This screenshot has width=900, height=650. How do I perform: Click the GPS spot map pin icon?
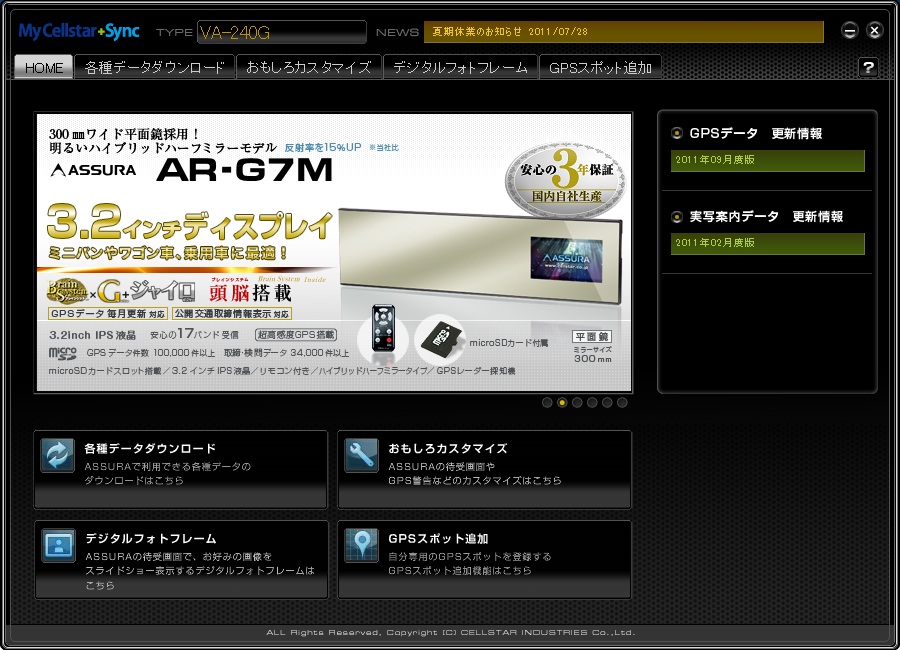tap(362, 545)
